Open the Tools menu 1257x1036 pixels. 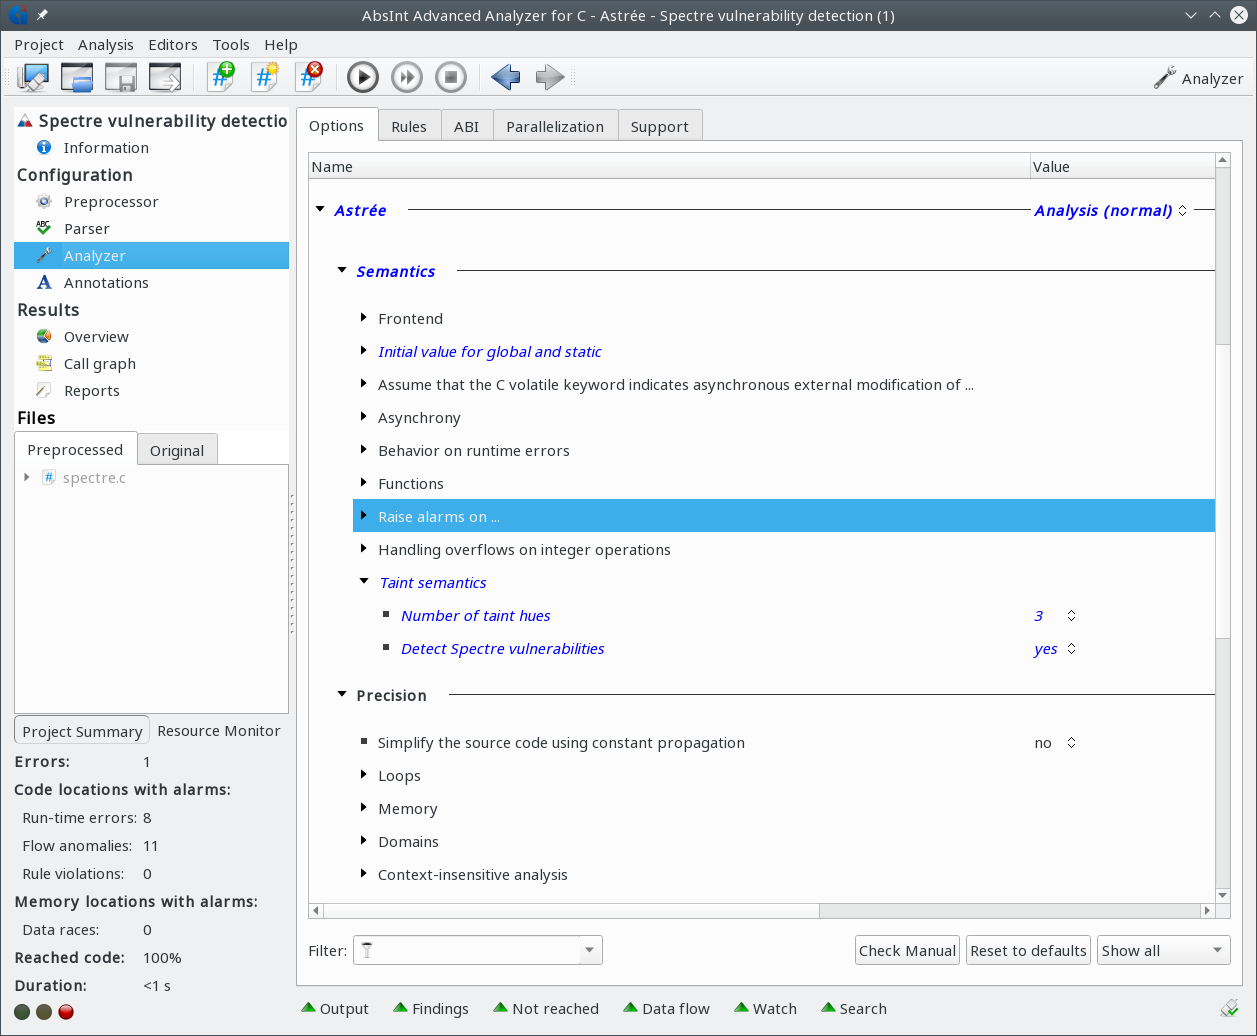tap(231, 45)
